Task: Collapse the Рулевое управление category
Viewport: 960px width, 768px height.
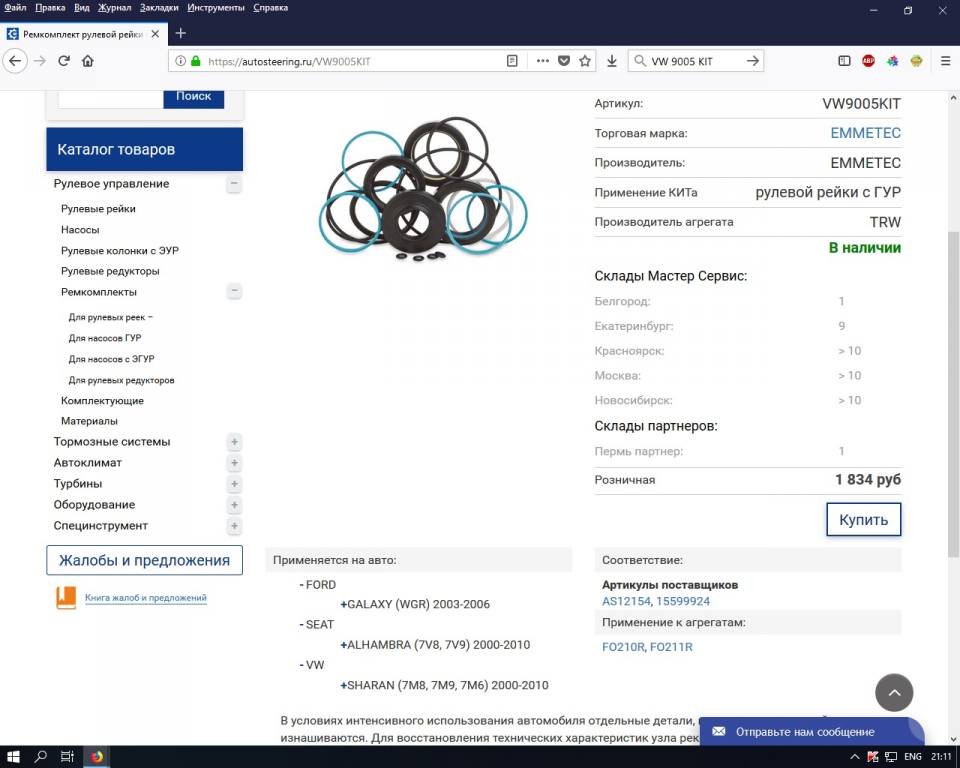Action: click(233, 184)
